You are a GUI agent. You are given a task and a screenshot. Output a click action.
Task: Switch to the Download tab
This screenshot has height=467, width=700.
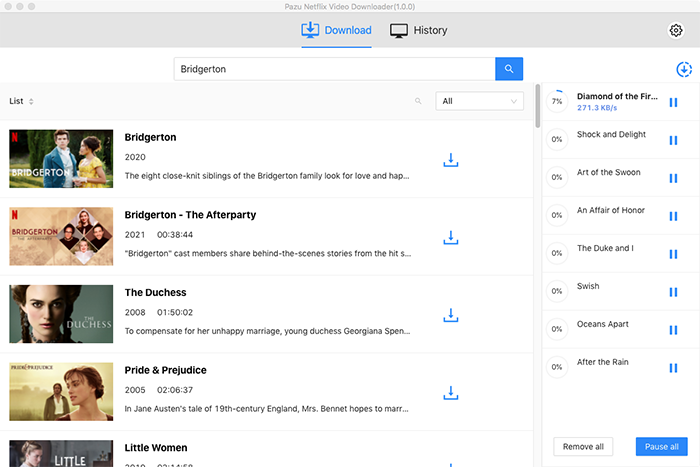336,30
